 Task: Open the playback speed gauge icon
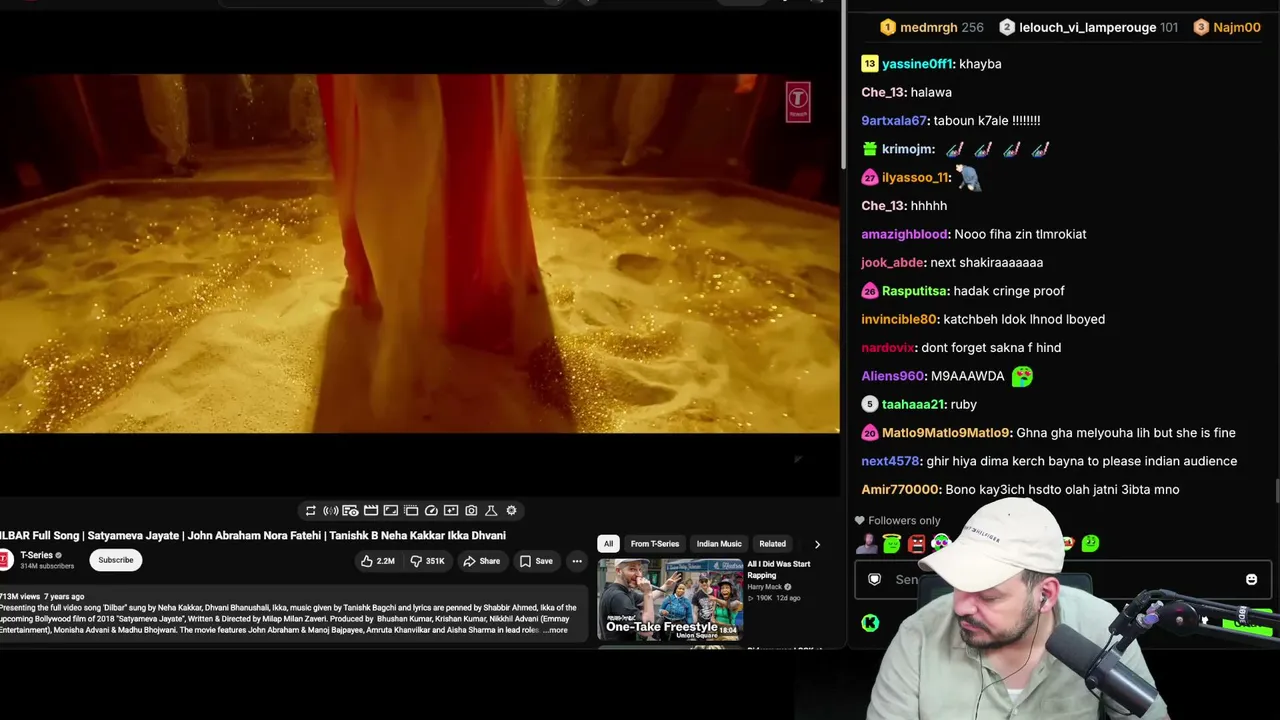tap(431, 511)
